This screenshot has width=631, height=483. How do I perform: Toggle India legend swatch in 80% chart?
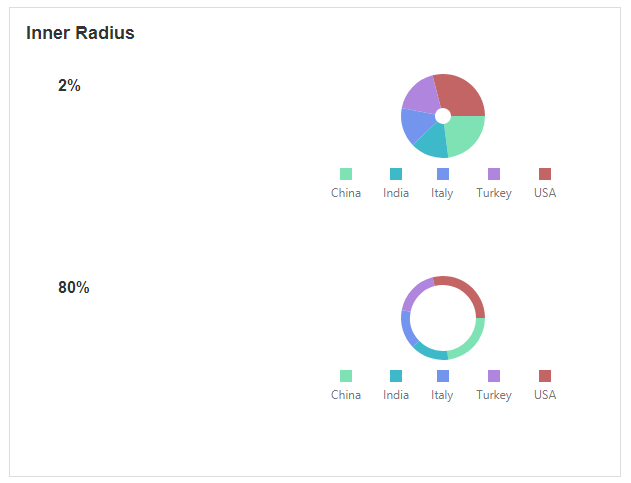coord(396,376)
